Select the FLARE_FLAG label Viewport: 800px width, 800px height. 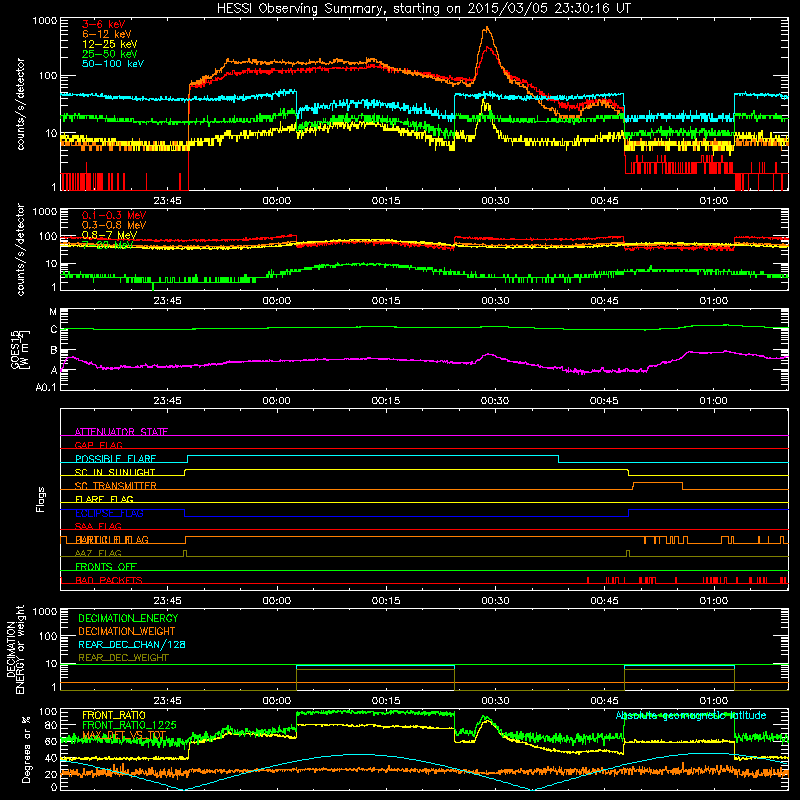click(x=104, y=499)
